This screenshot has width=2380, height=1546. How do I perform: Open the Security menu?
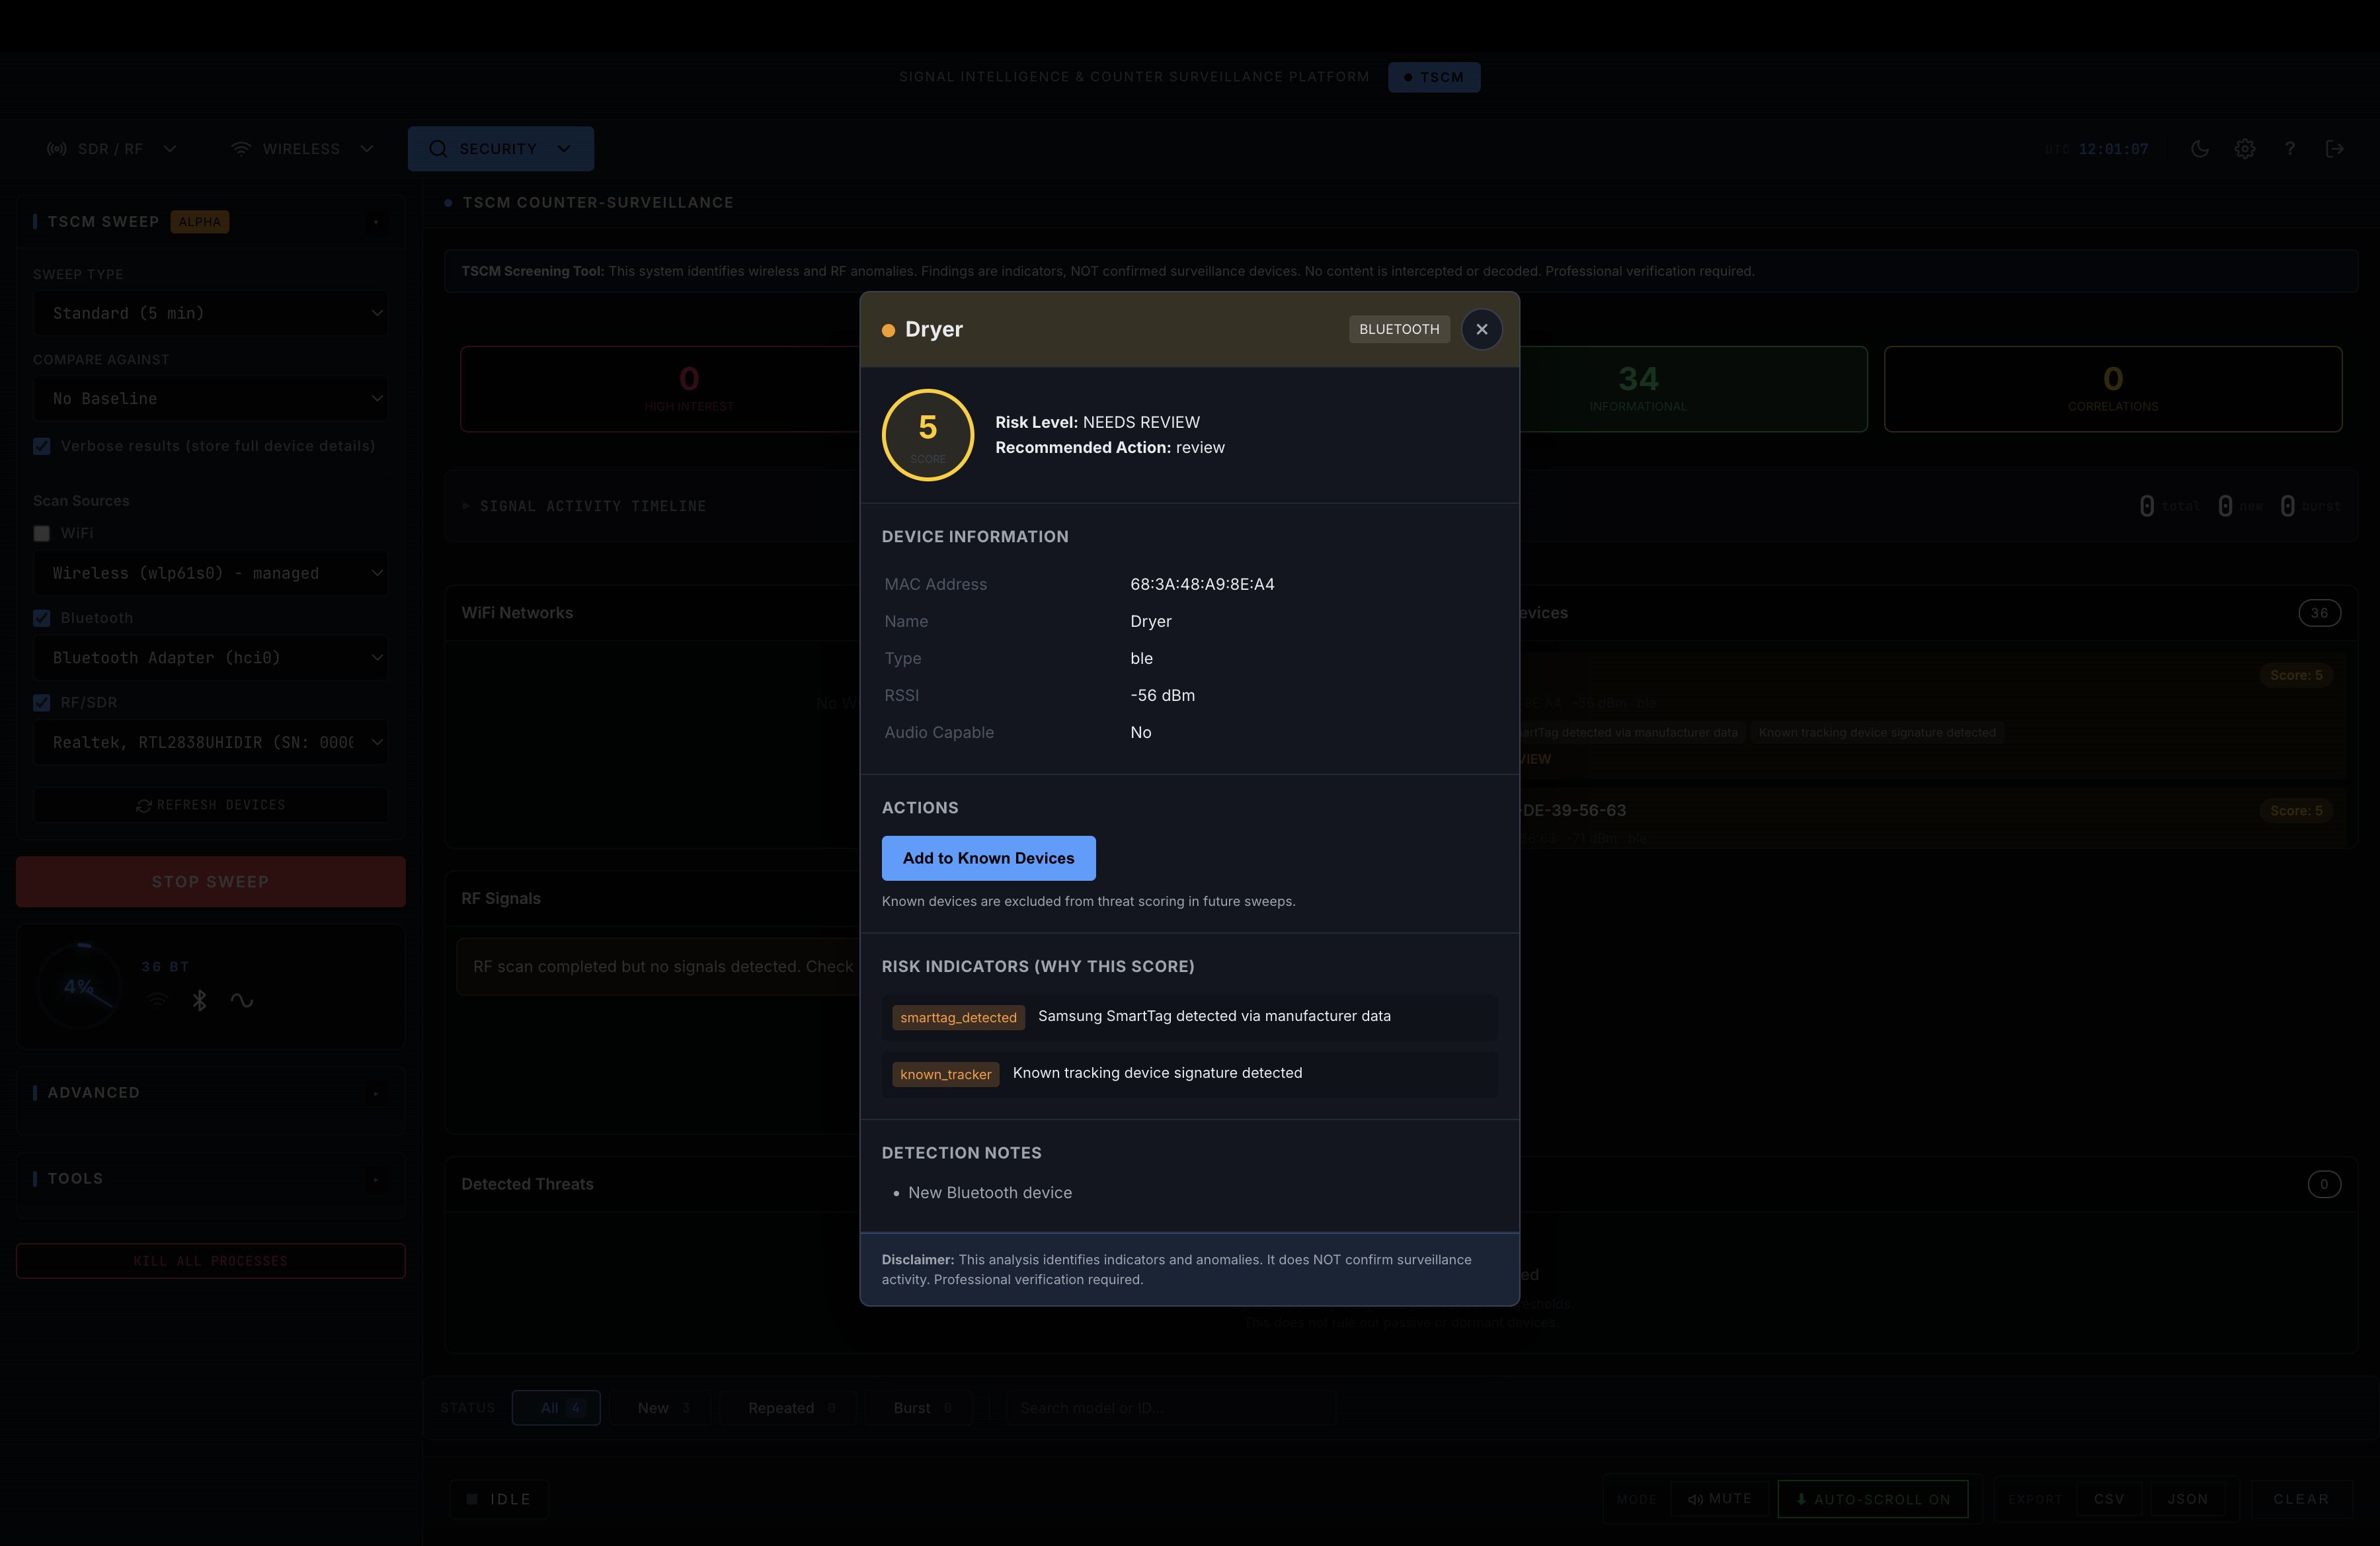pyautogui.click(x=500, y=149)
